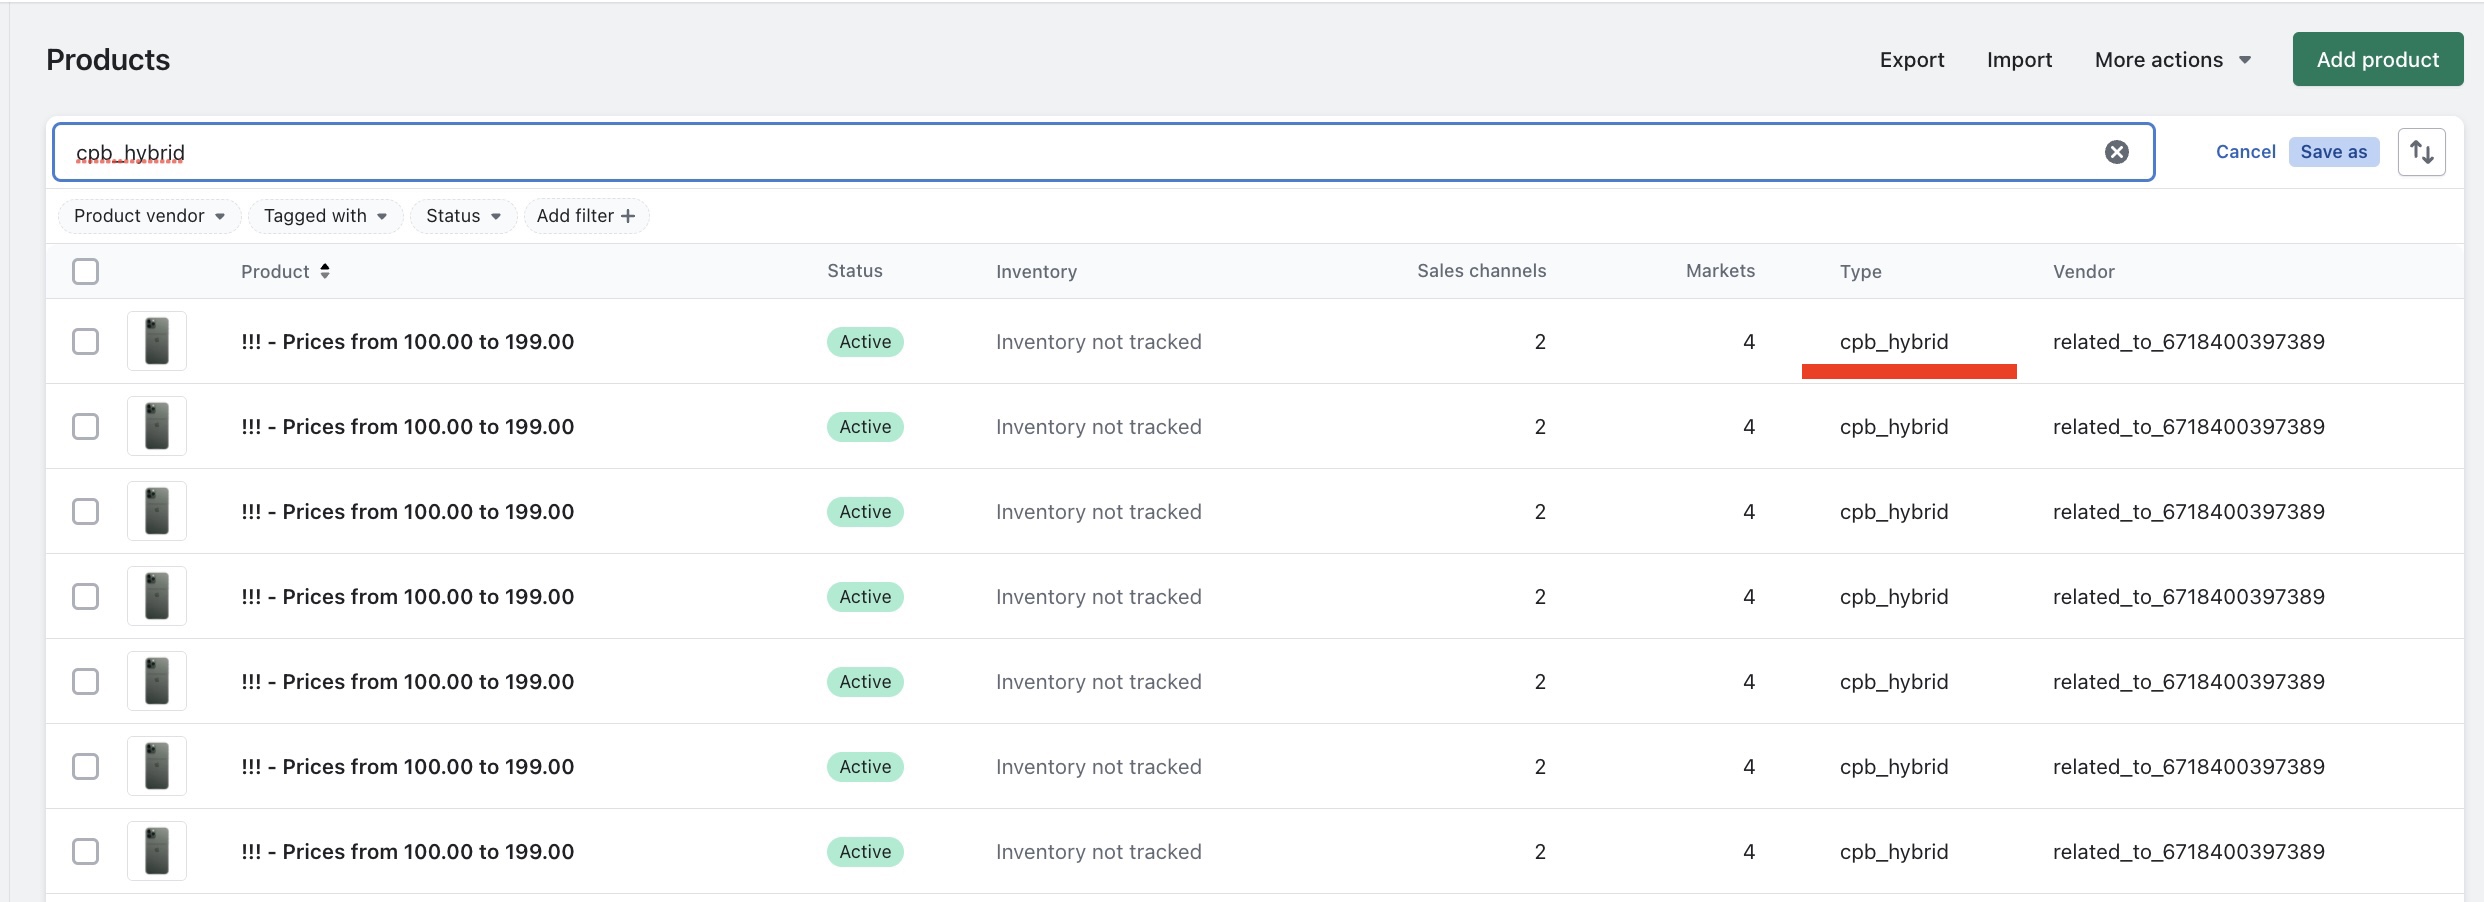Check the last product row's checkbox
Image resolution: width=2484 pixels, height=902 pixels.
tap(86, 851)
